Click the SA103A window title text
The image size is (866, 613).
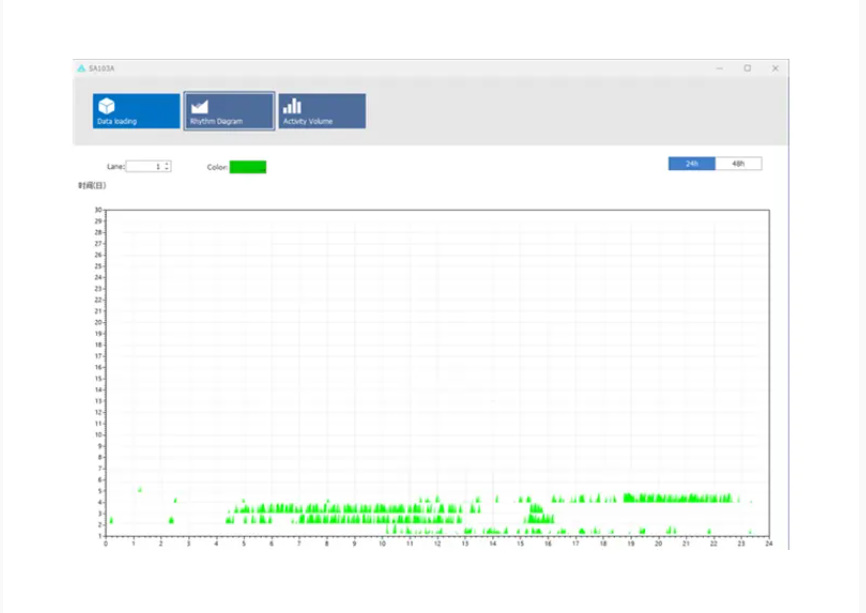(102, 68)
